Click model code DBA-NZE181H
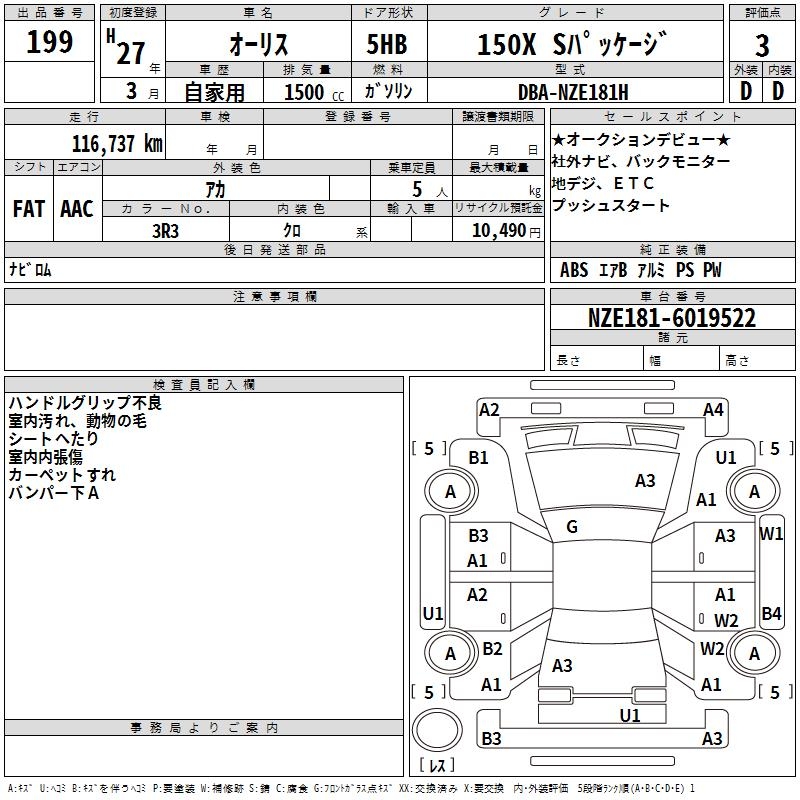This screenshot has width=800, height=800. [x=573, y=92]
